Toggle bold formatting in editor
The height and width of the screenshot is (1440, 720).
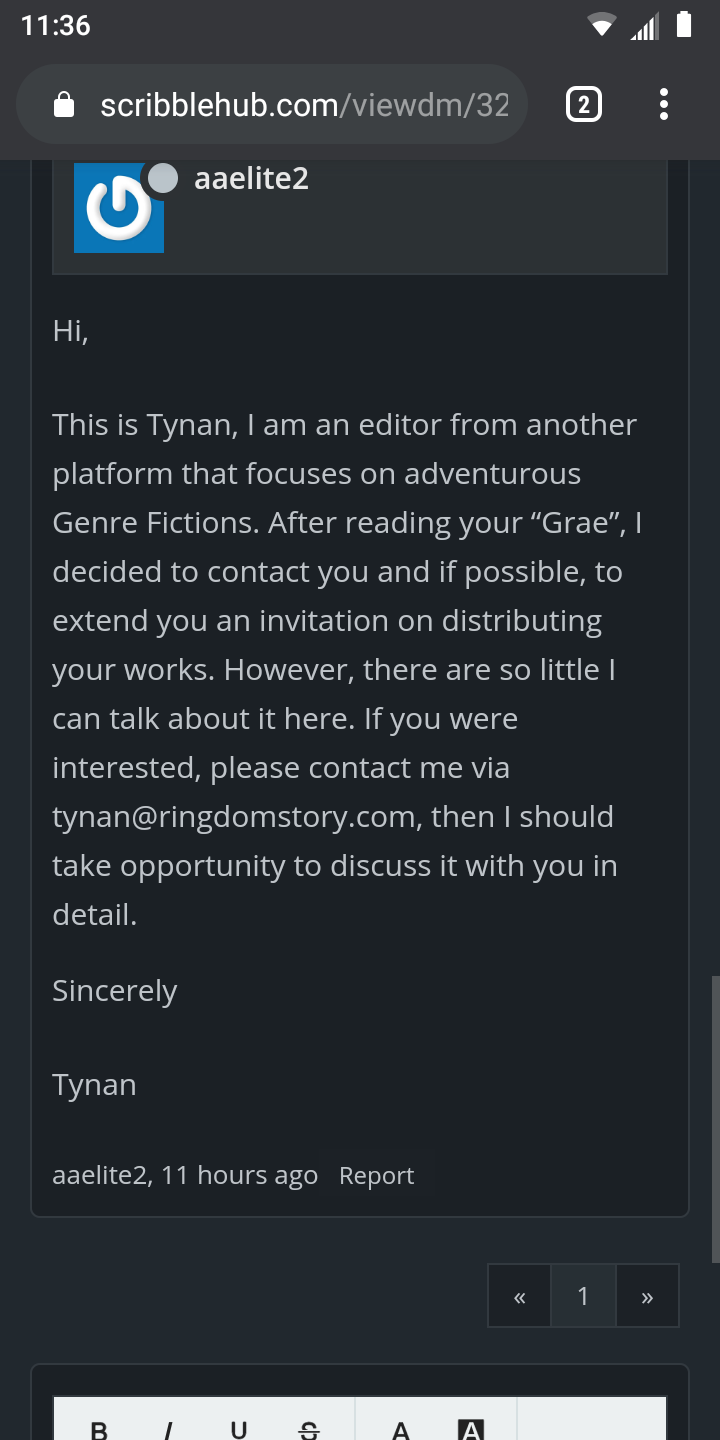99,1429
